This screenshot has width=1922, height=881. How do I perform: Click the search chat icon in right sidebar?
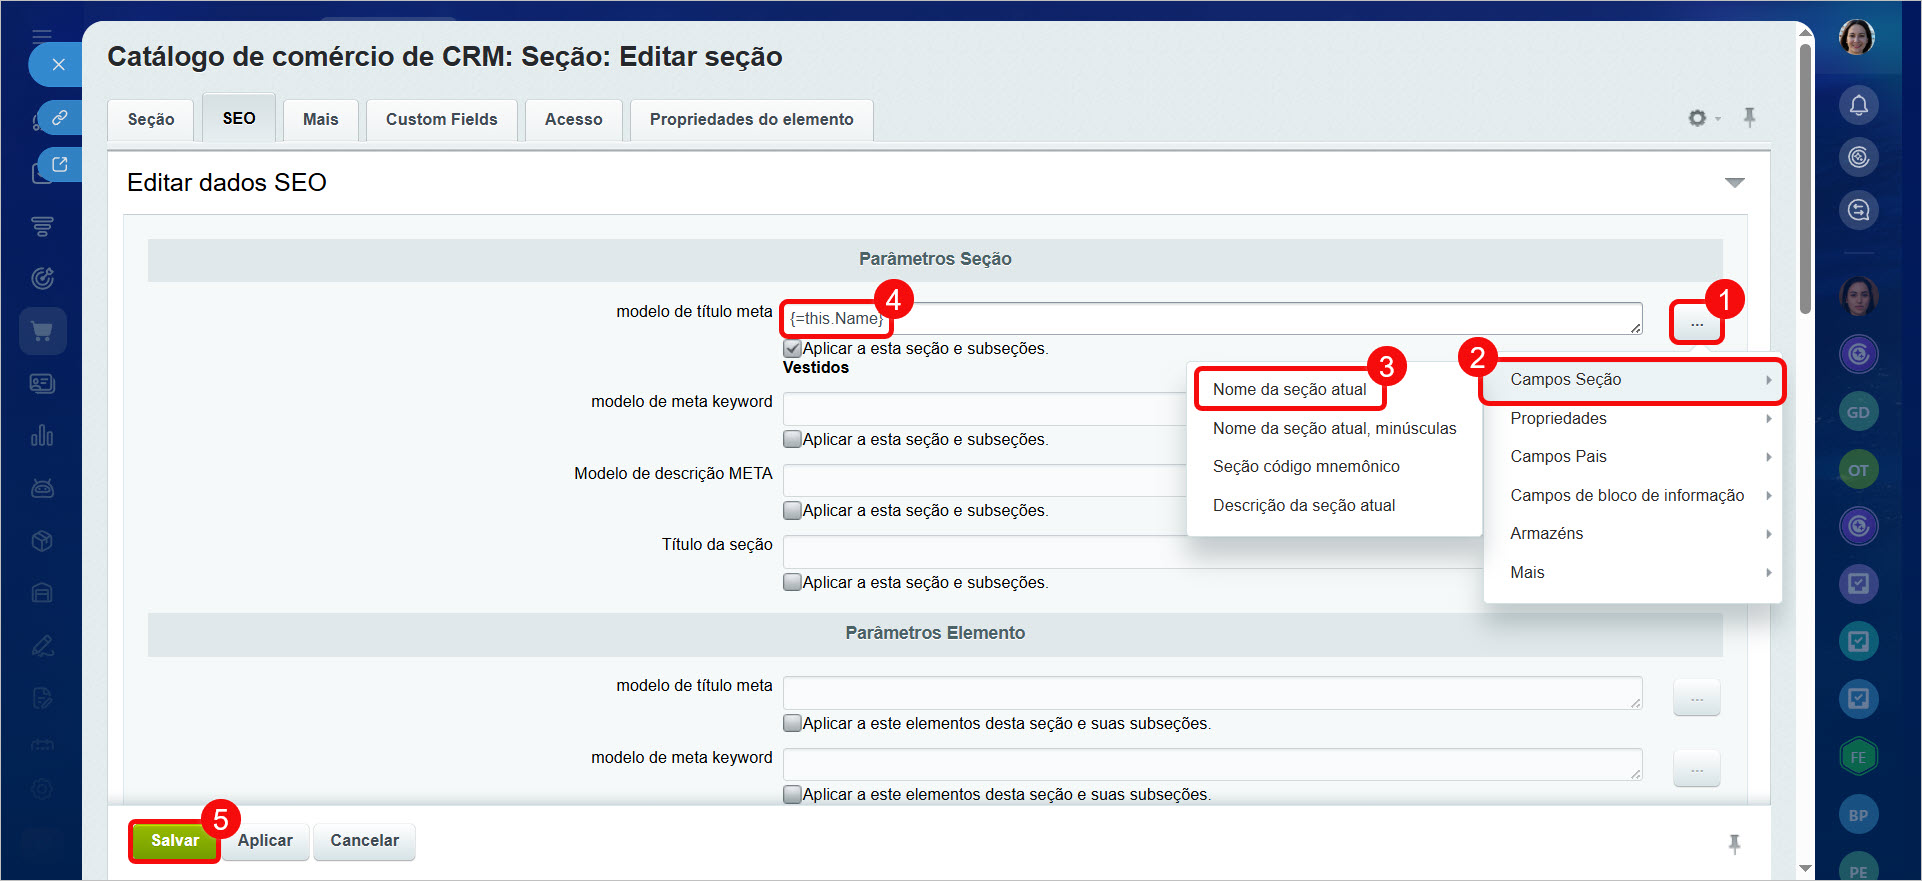(x=1858, y=210)
